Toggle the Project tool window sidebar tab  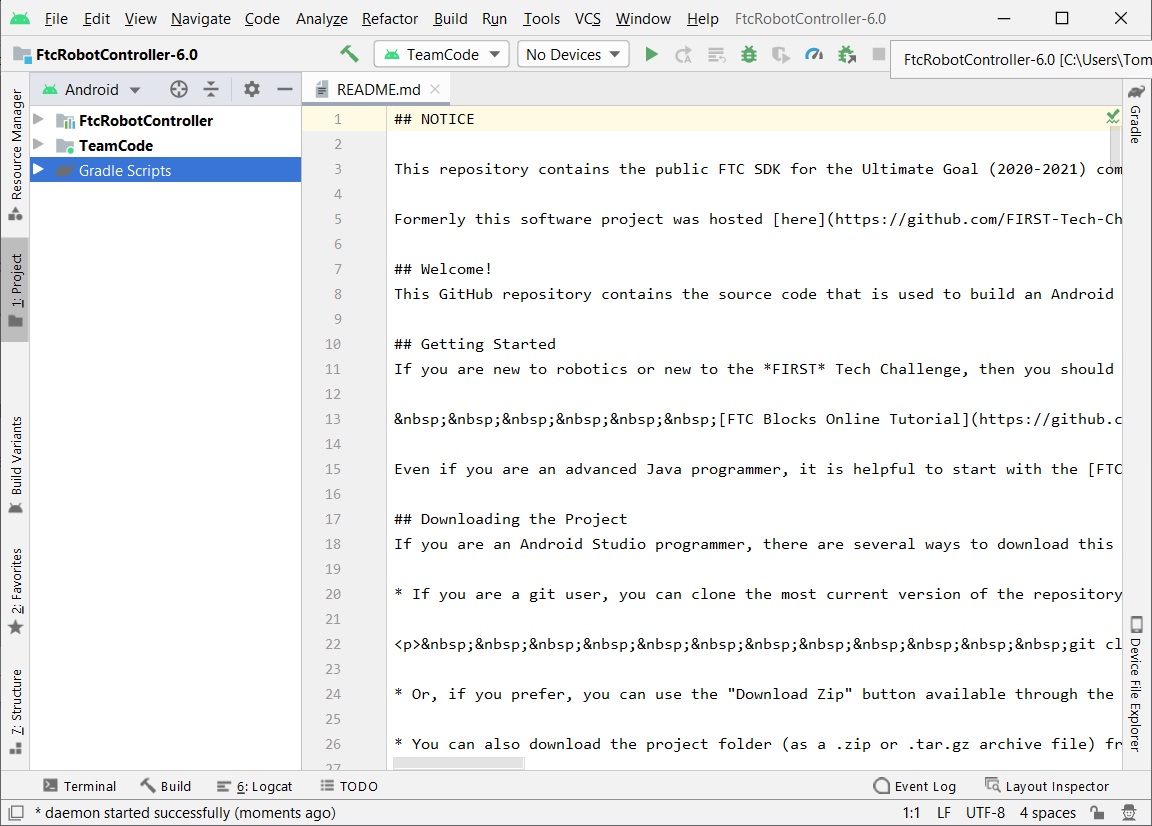tap(15, 290)
